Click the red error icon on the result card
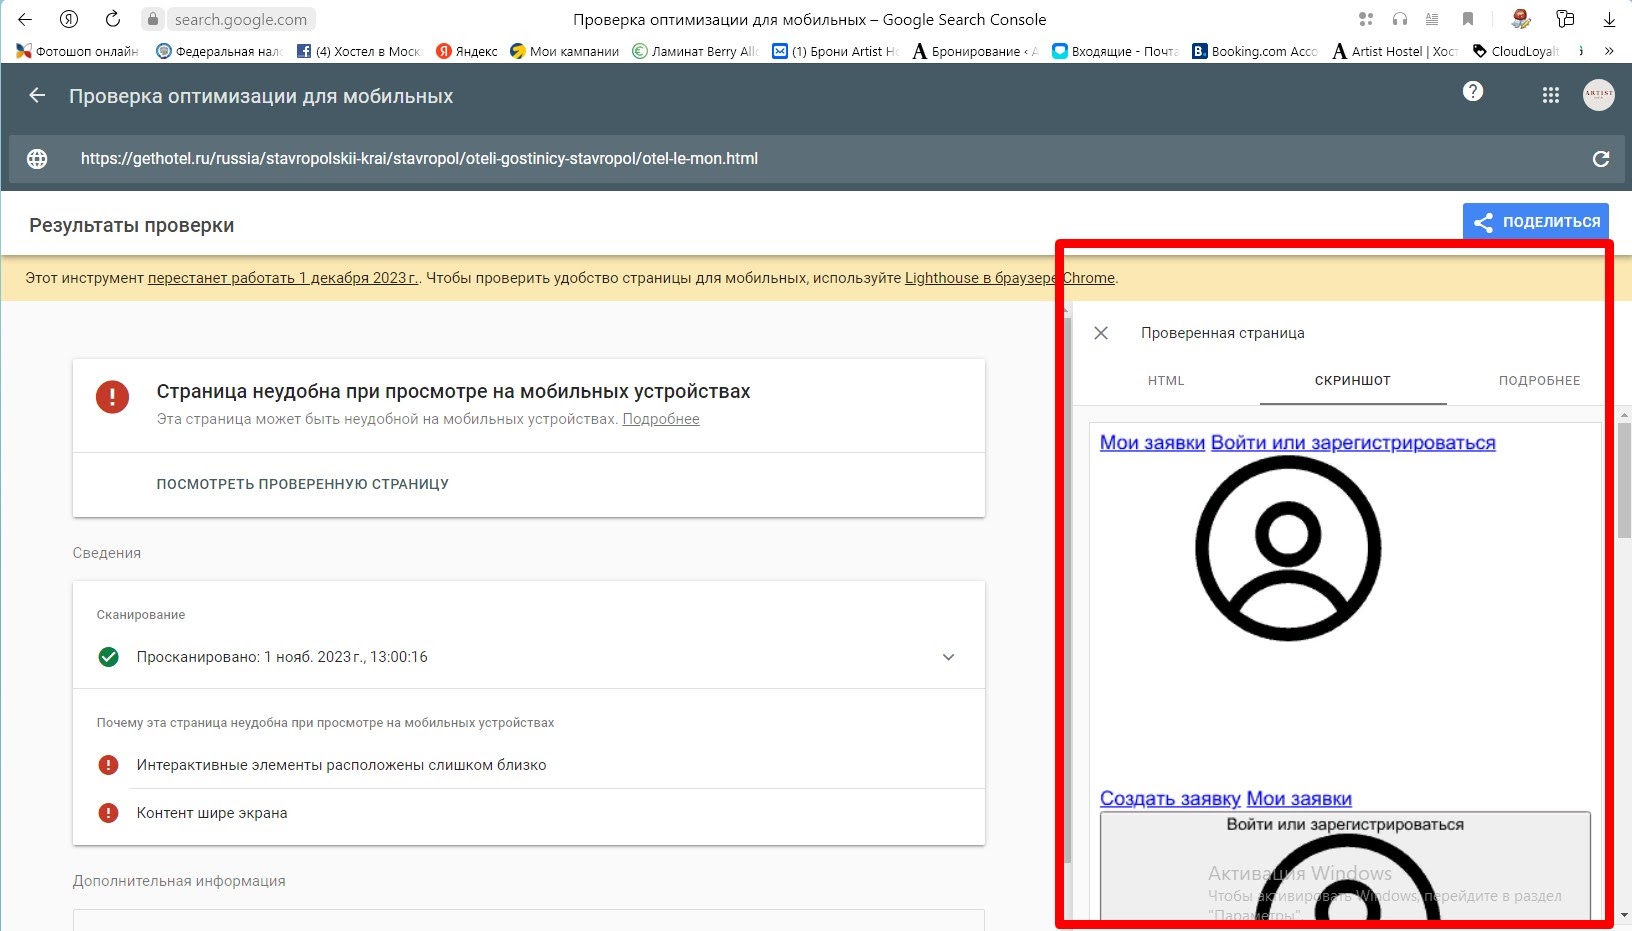 (112, 396)
